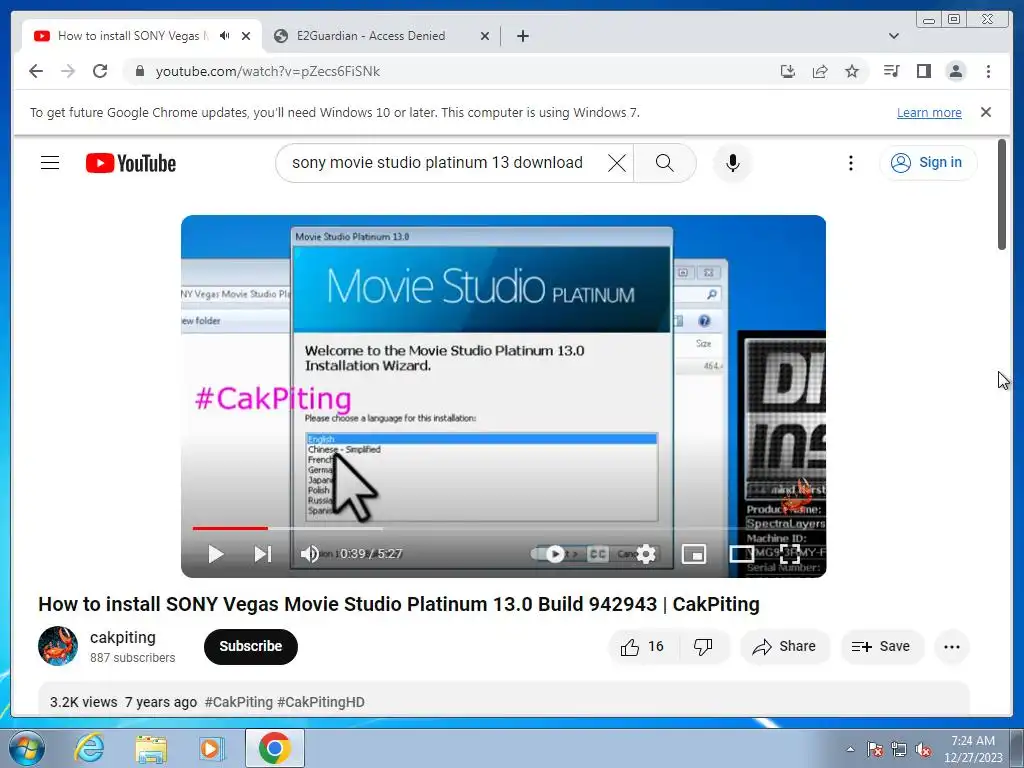
Task: Launch Internet Explorer from taskbar
Action: point(89,748)
